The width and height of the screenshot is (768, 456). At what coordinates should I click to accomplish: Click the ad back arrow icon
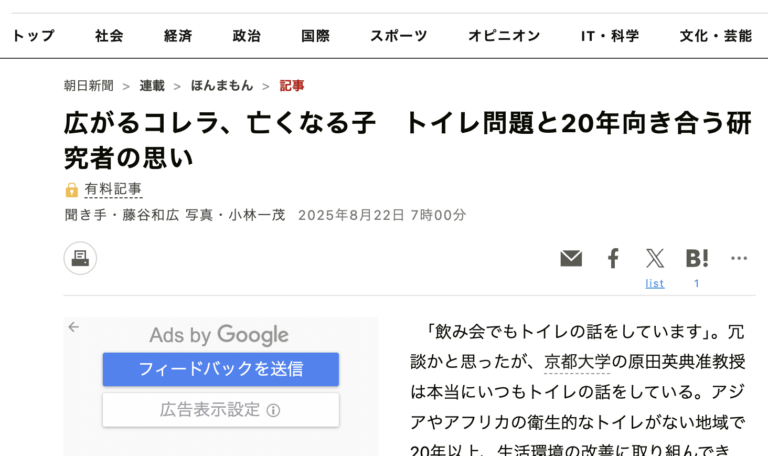[x=73, y=327]
